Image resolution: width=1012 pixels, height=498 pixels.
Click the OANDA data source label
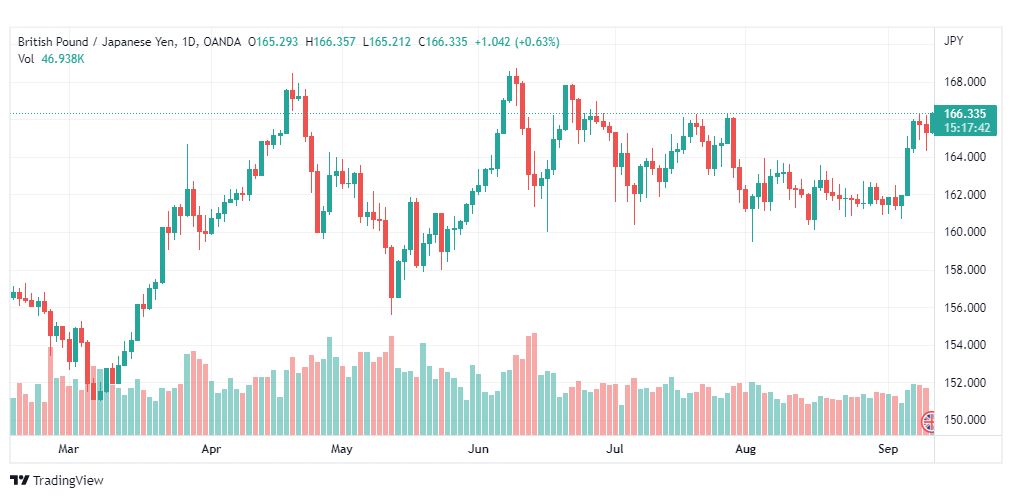point(221,42)
